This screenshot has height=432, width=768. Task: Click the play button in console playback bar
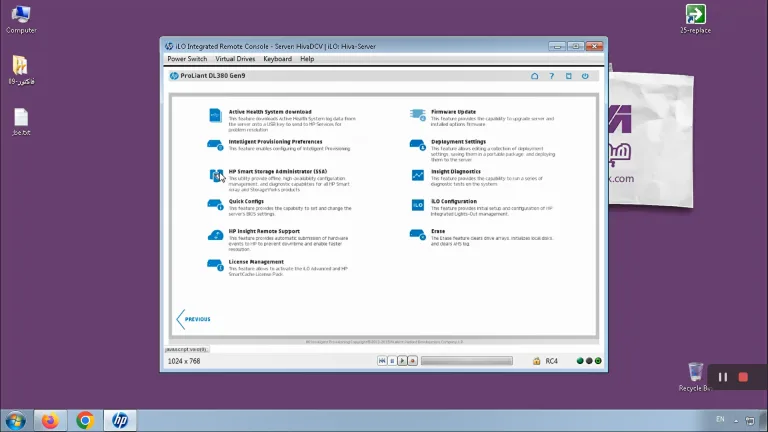402,361
